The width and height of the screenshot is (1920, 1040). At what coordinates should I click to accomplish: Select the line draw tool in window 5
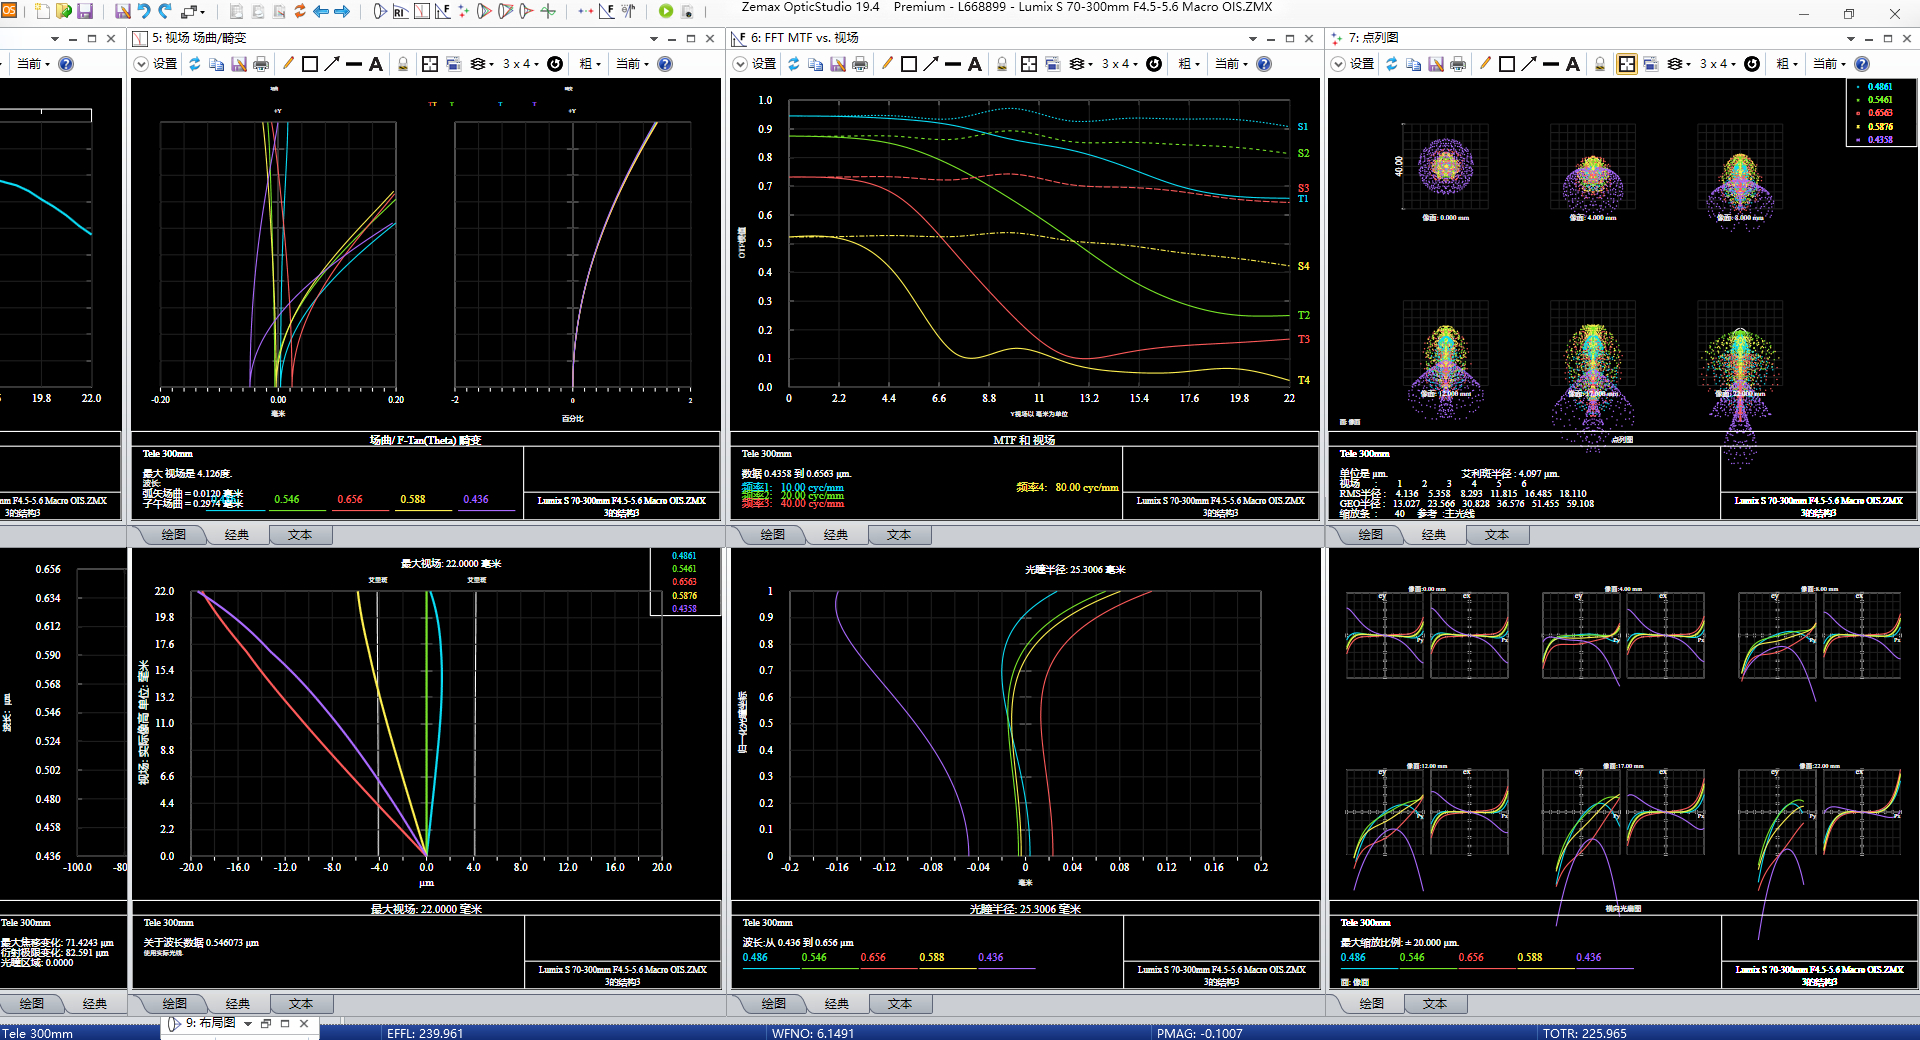(354, 64)
